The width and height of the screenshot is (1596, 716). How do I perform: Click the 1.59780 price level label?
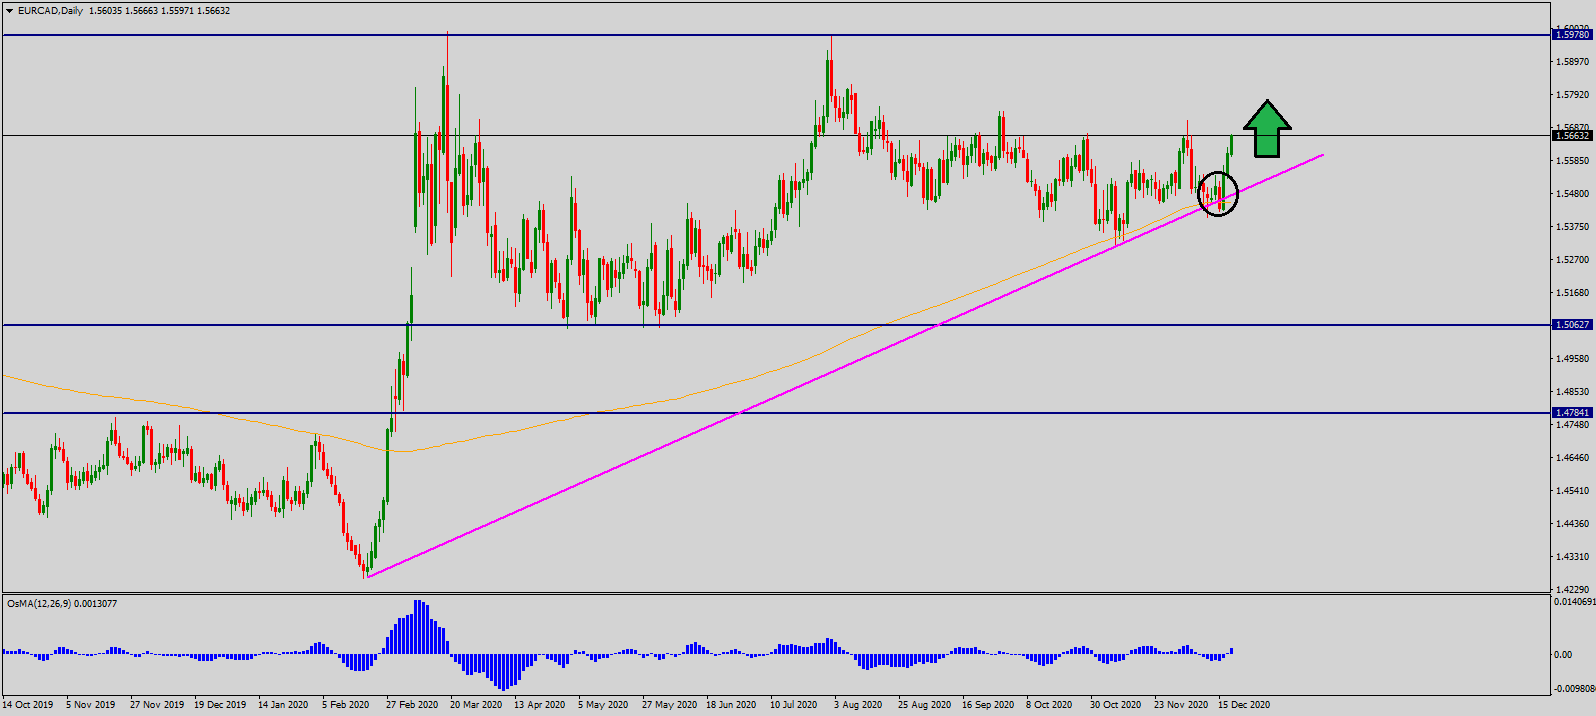tap(1571, 35)
